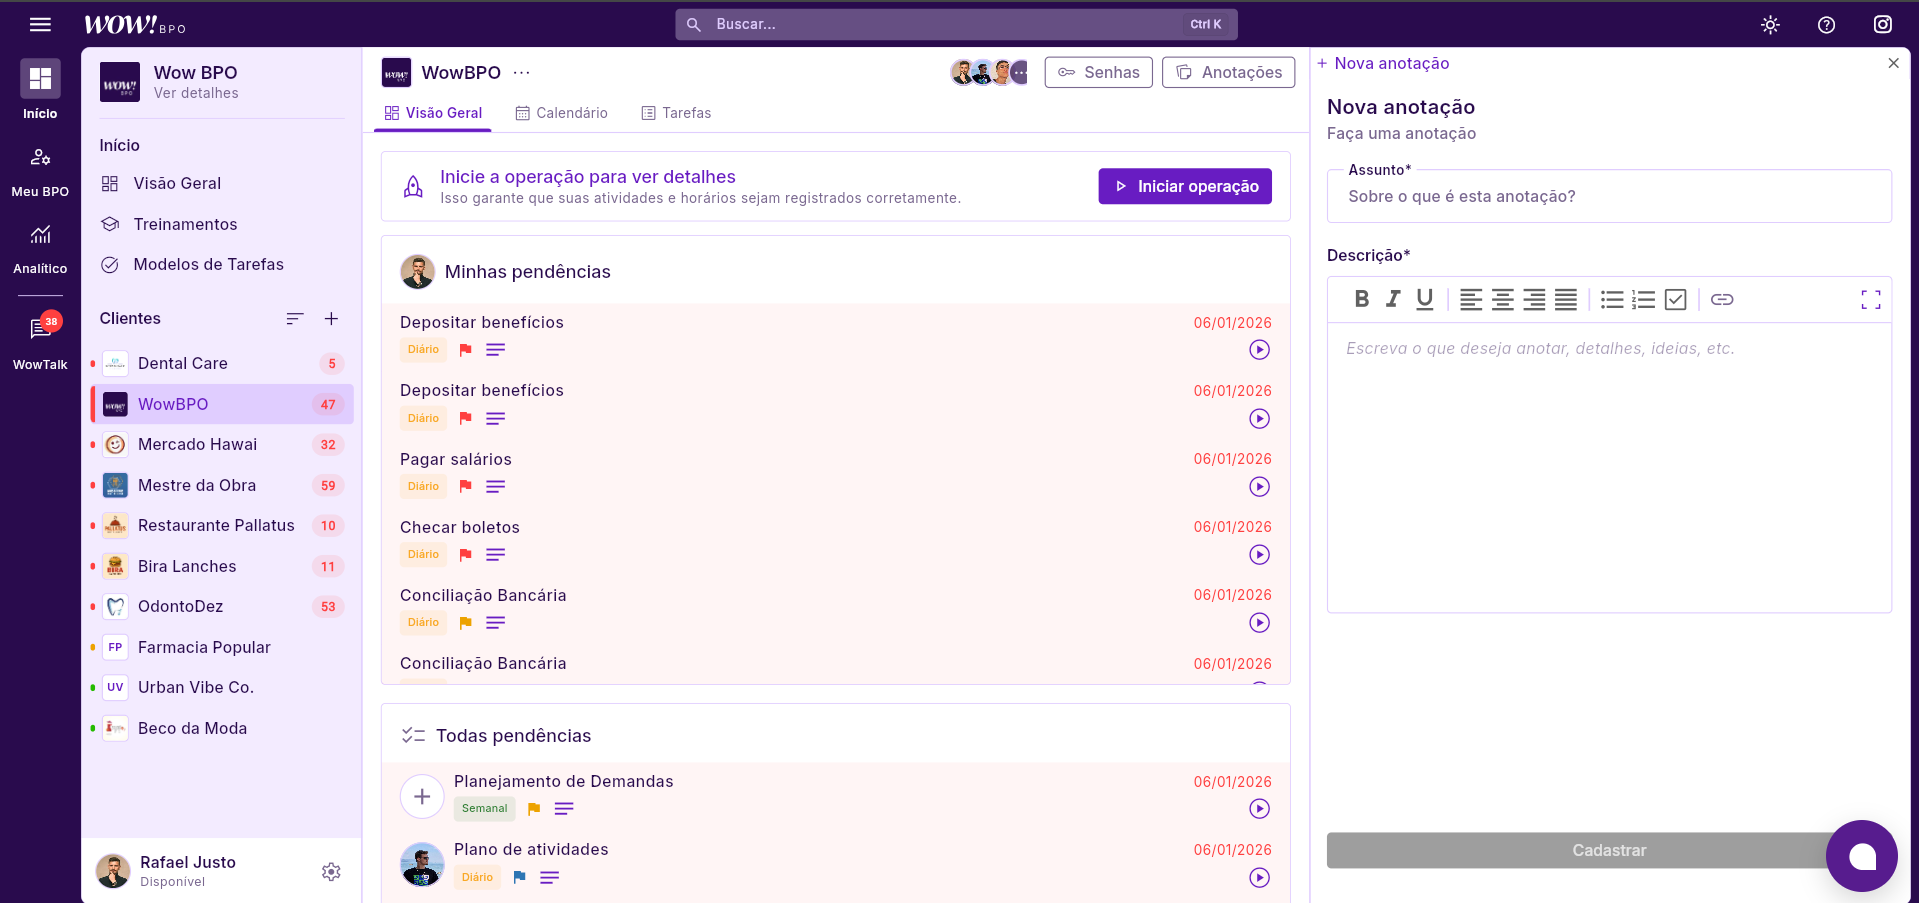Image resolution: width=1919 pixels, height=903 pixels.
Task: Start the Pagar salários task play button
Action: [x=1259, y=487]
